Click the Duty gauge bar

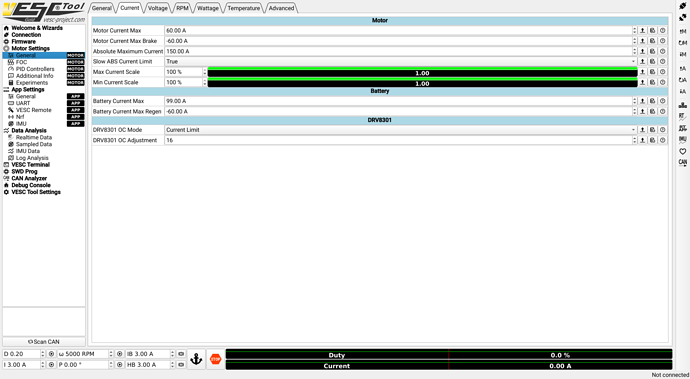pos(449,355)
